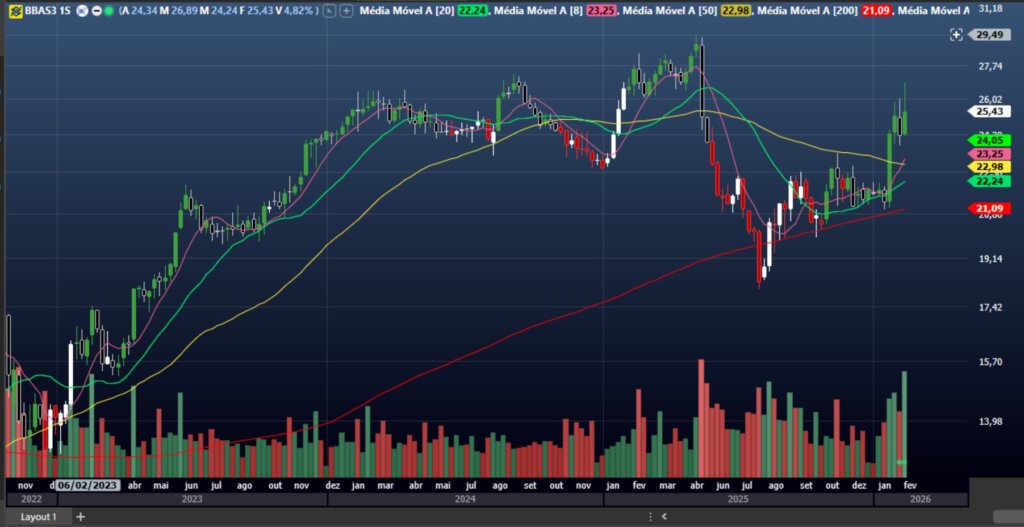The image size is (1024, 527).
Task: Click the pink 23,25 moving average value swatch
Action: pyautogui.click(x=600, y=10)
